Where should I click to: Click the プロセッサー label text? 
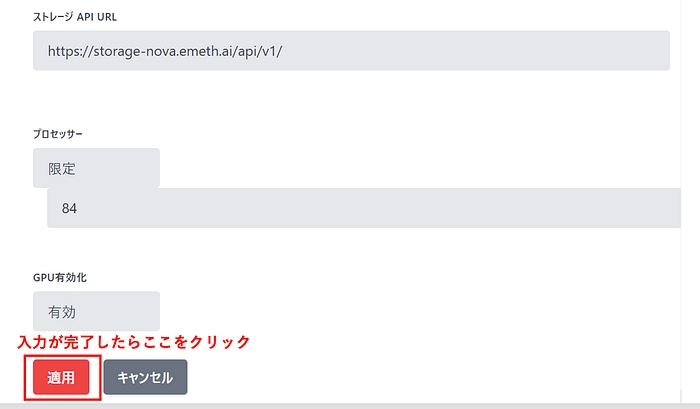[x=63, y=134]
